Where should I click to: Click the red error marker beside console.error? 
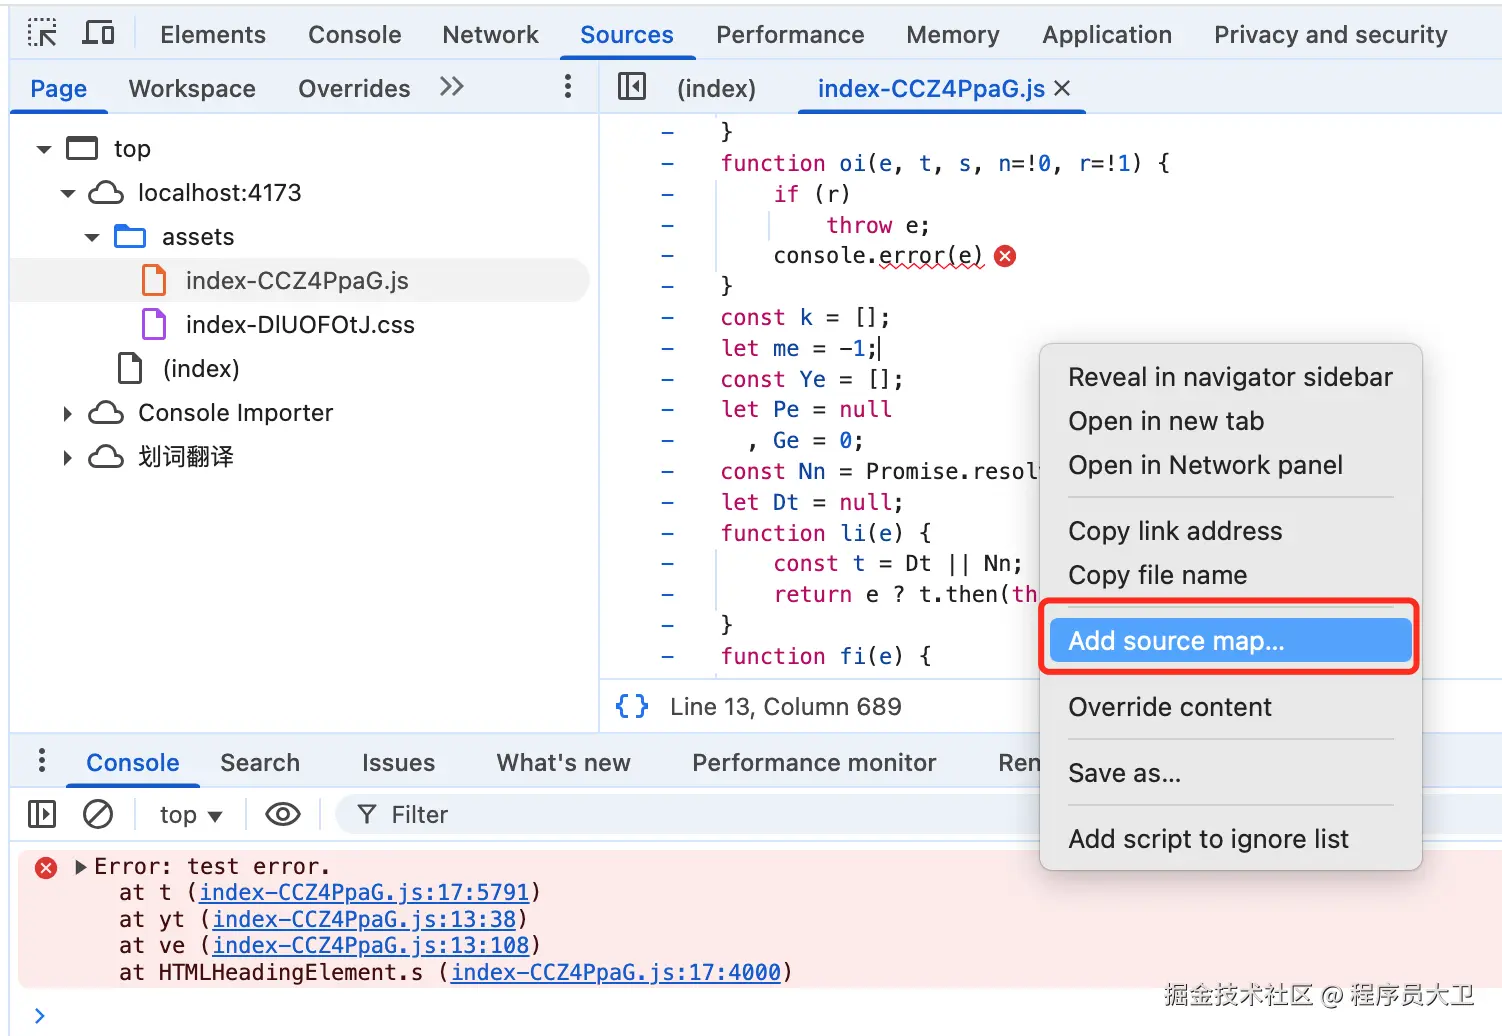click(x=1006, y=256)
